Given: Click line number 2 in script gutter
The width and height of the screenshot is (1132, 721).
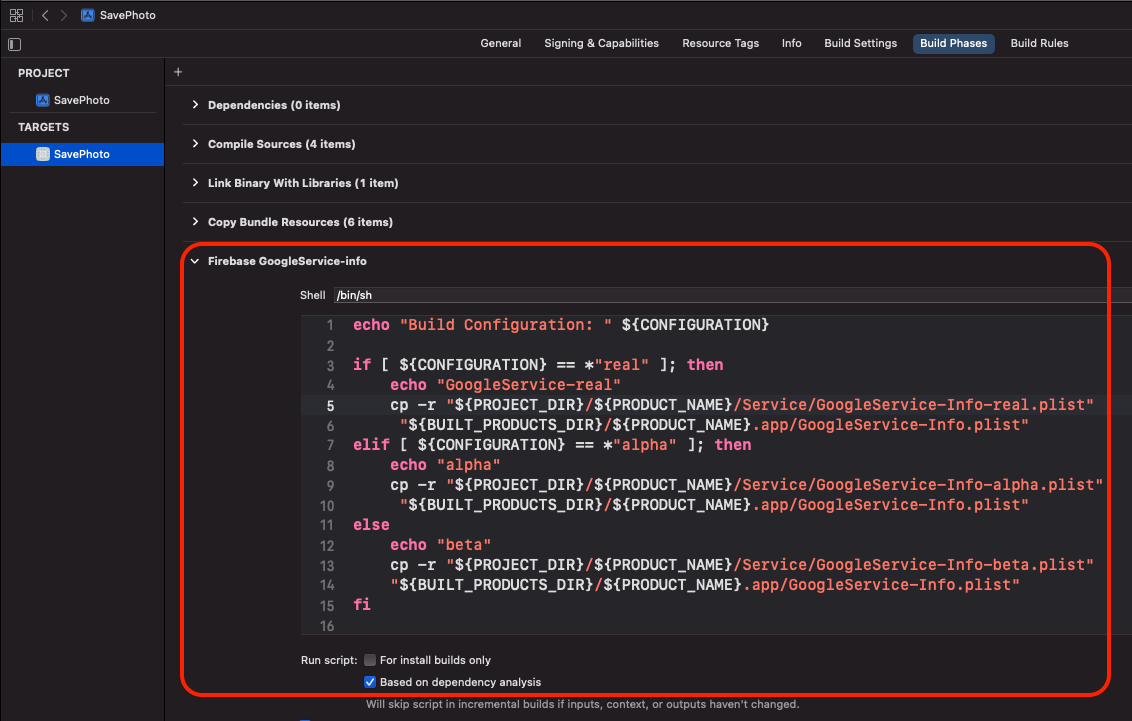Looking at the screenshot, I should (330, 346).
